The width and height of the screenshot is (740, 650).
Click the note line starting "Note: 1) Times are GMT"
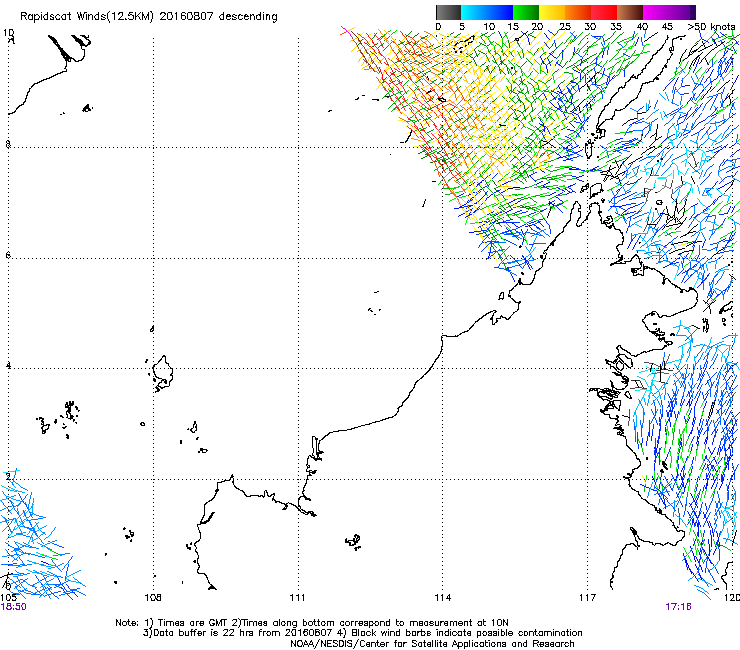coord(312,623)
